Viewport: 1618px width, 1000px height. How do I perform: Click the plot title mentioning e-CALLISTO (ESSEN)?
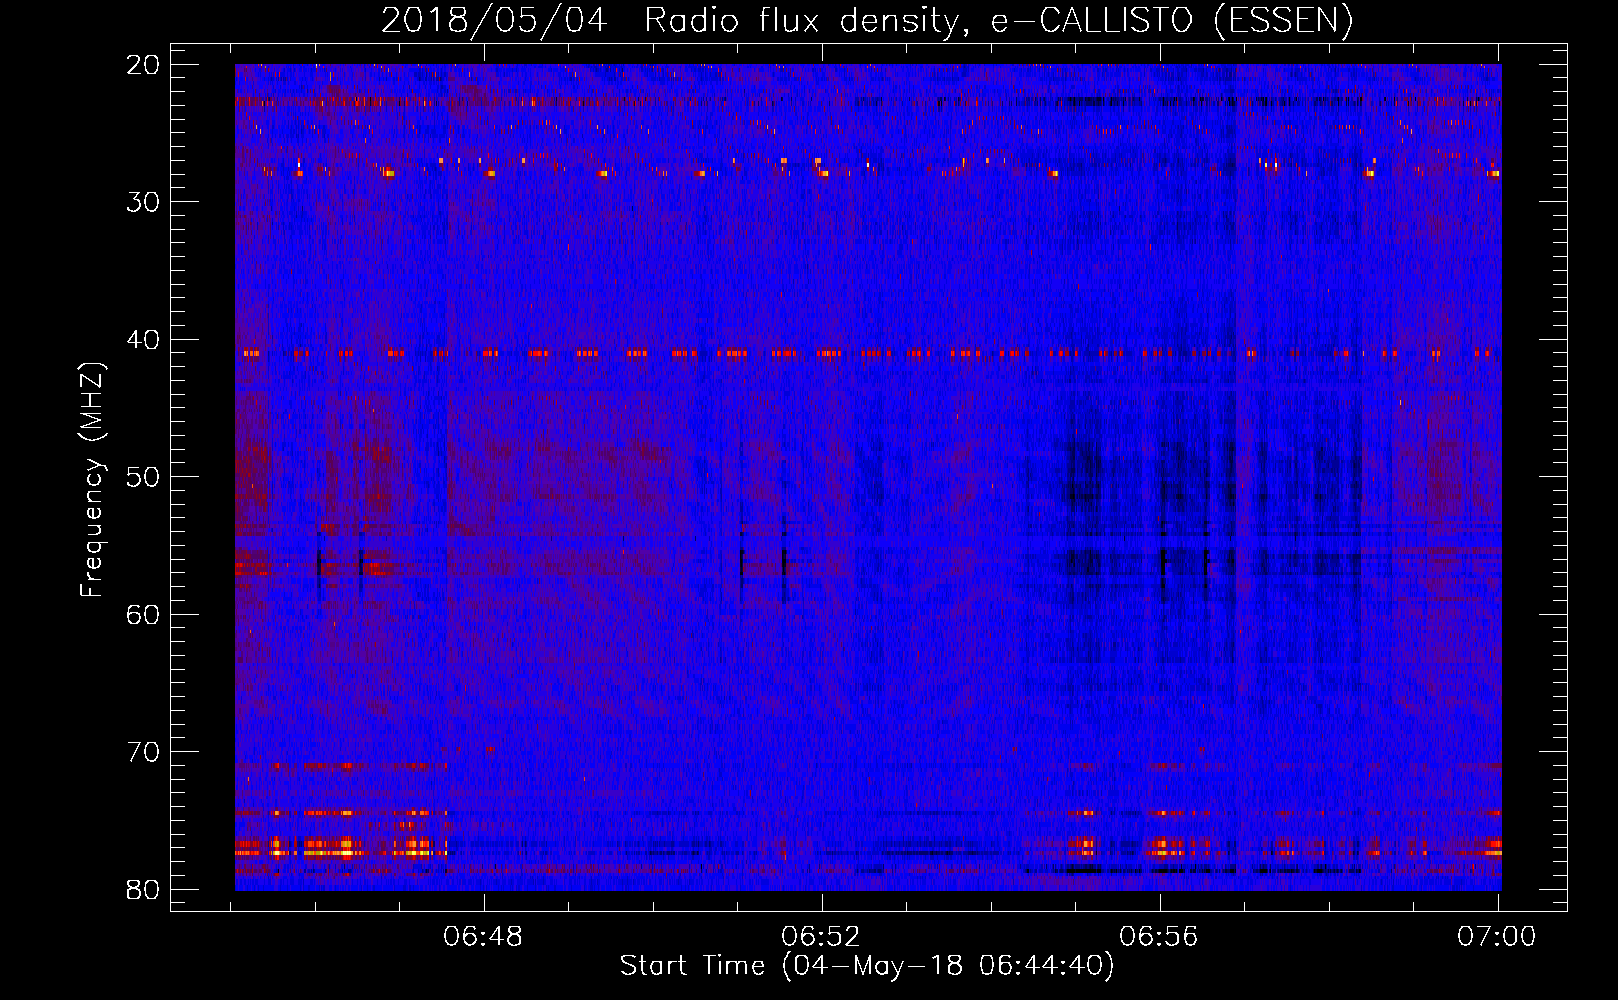(x=867, y=20)
